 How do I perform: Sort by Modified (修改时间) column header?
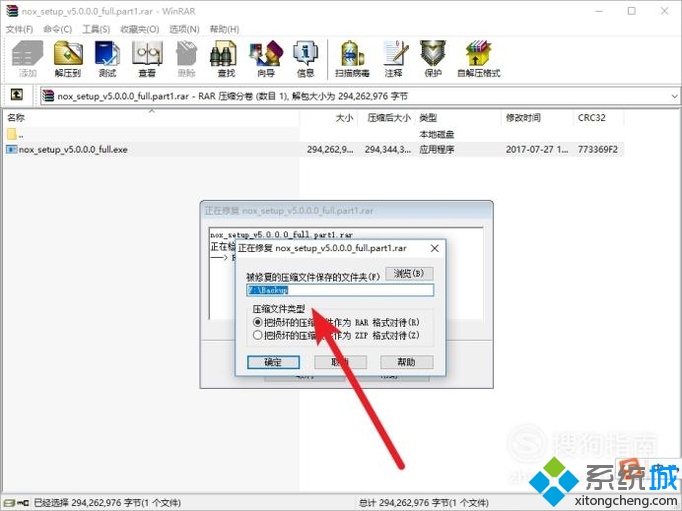coord(537,118)
